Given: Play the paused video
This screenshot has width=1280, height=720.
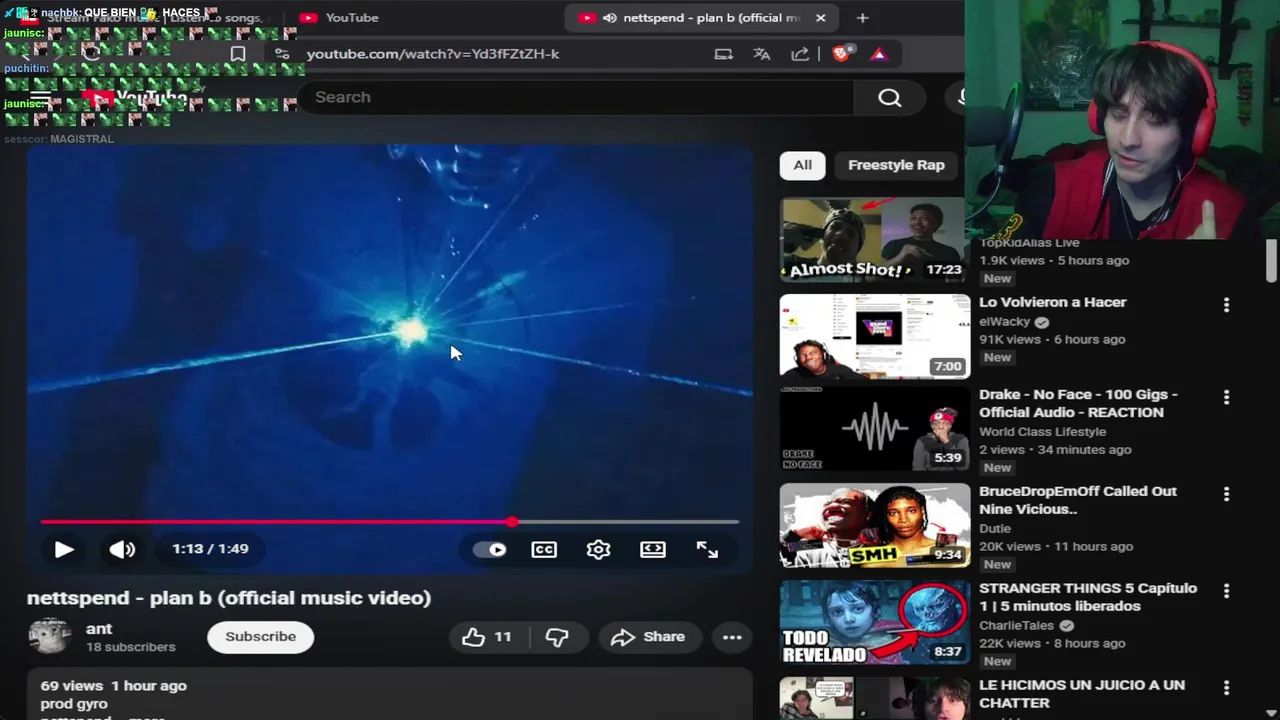Looking at the screenshot, I should [x=63, y=549].
